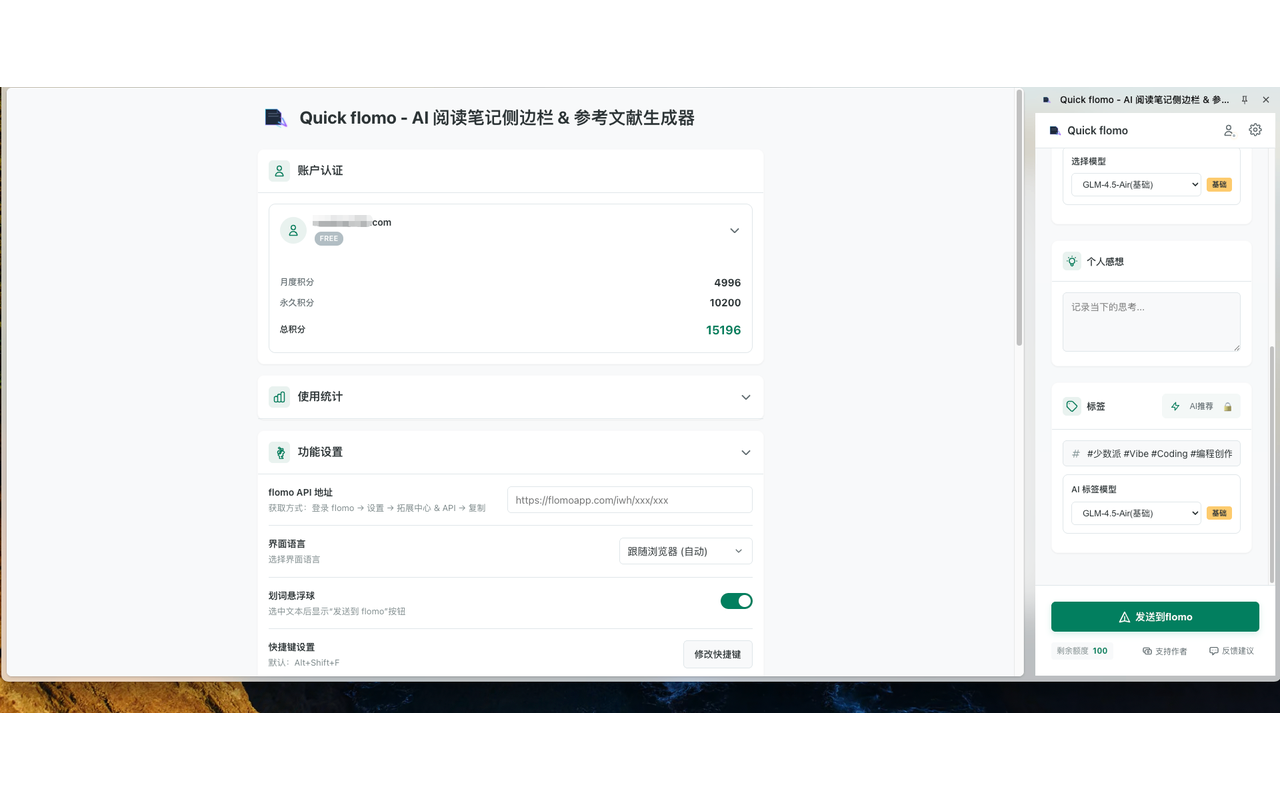Click the 功能设置 section heading text

coord(320,452)
